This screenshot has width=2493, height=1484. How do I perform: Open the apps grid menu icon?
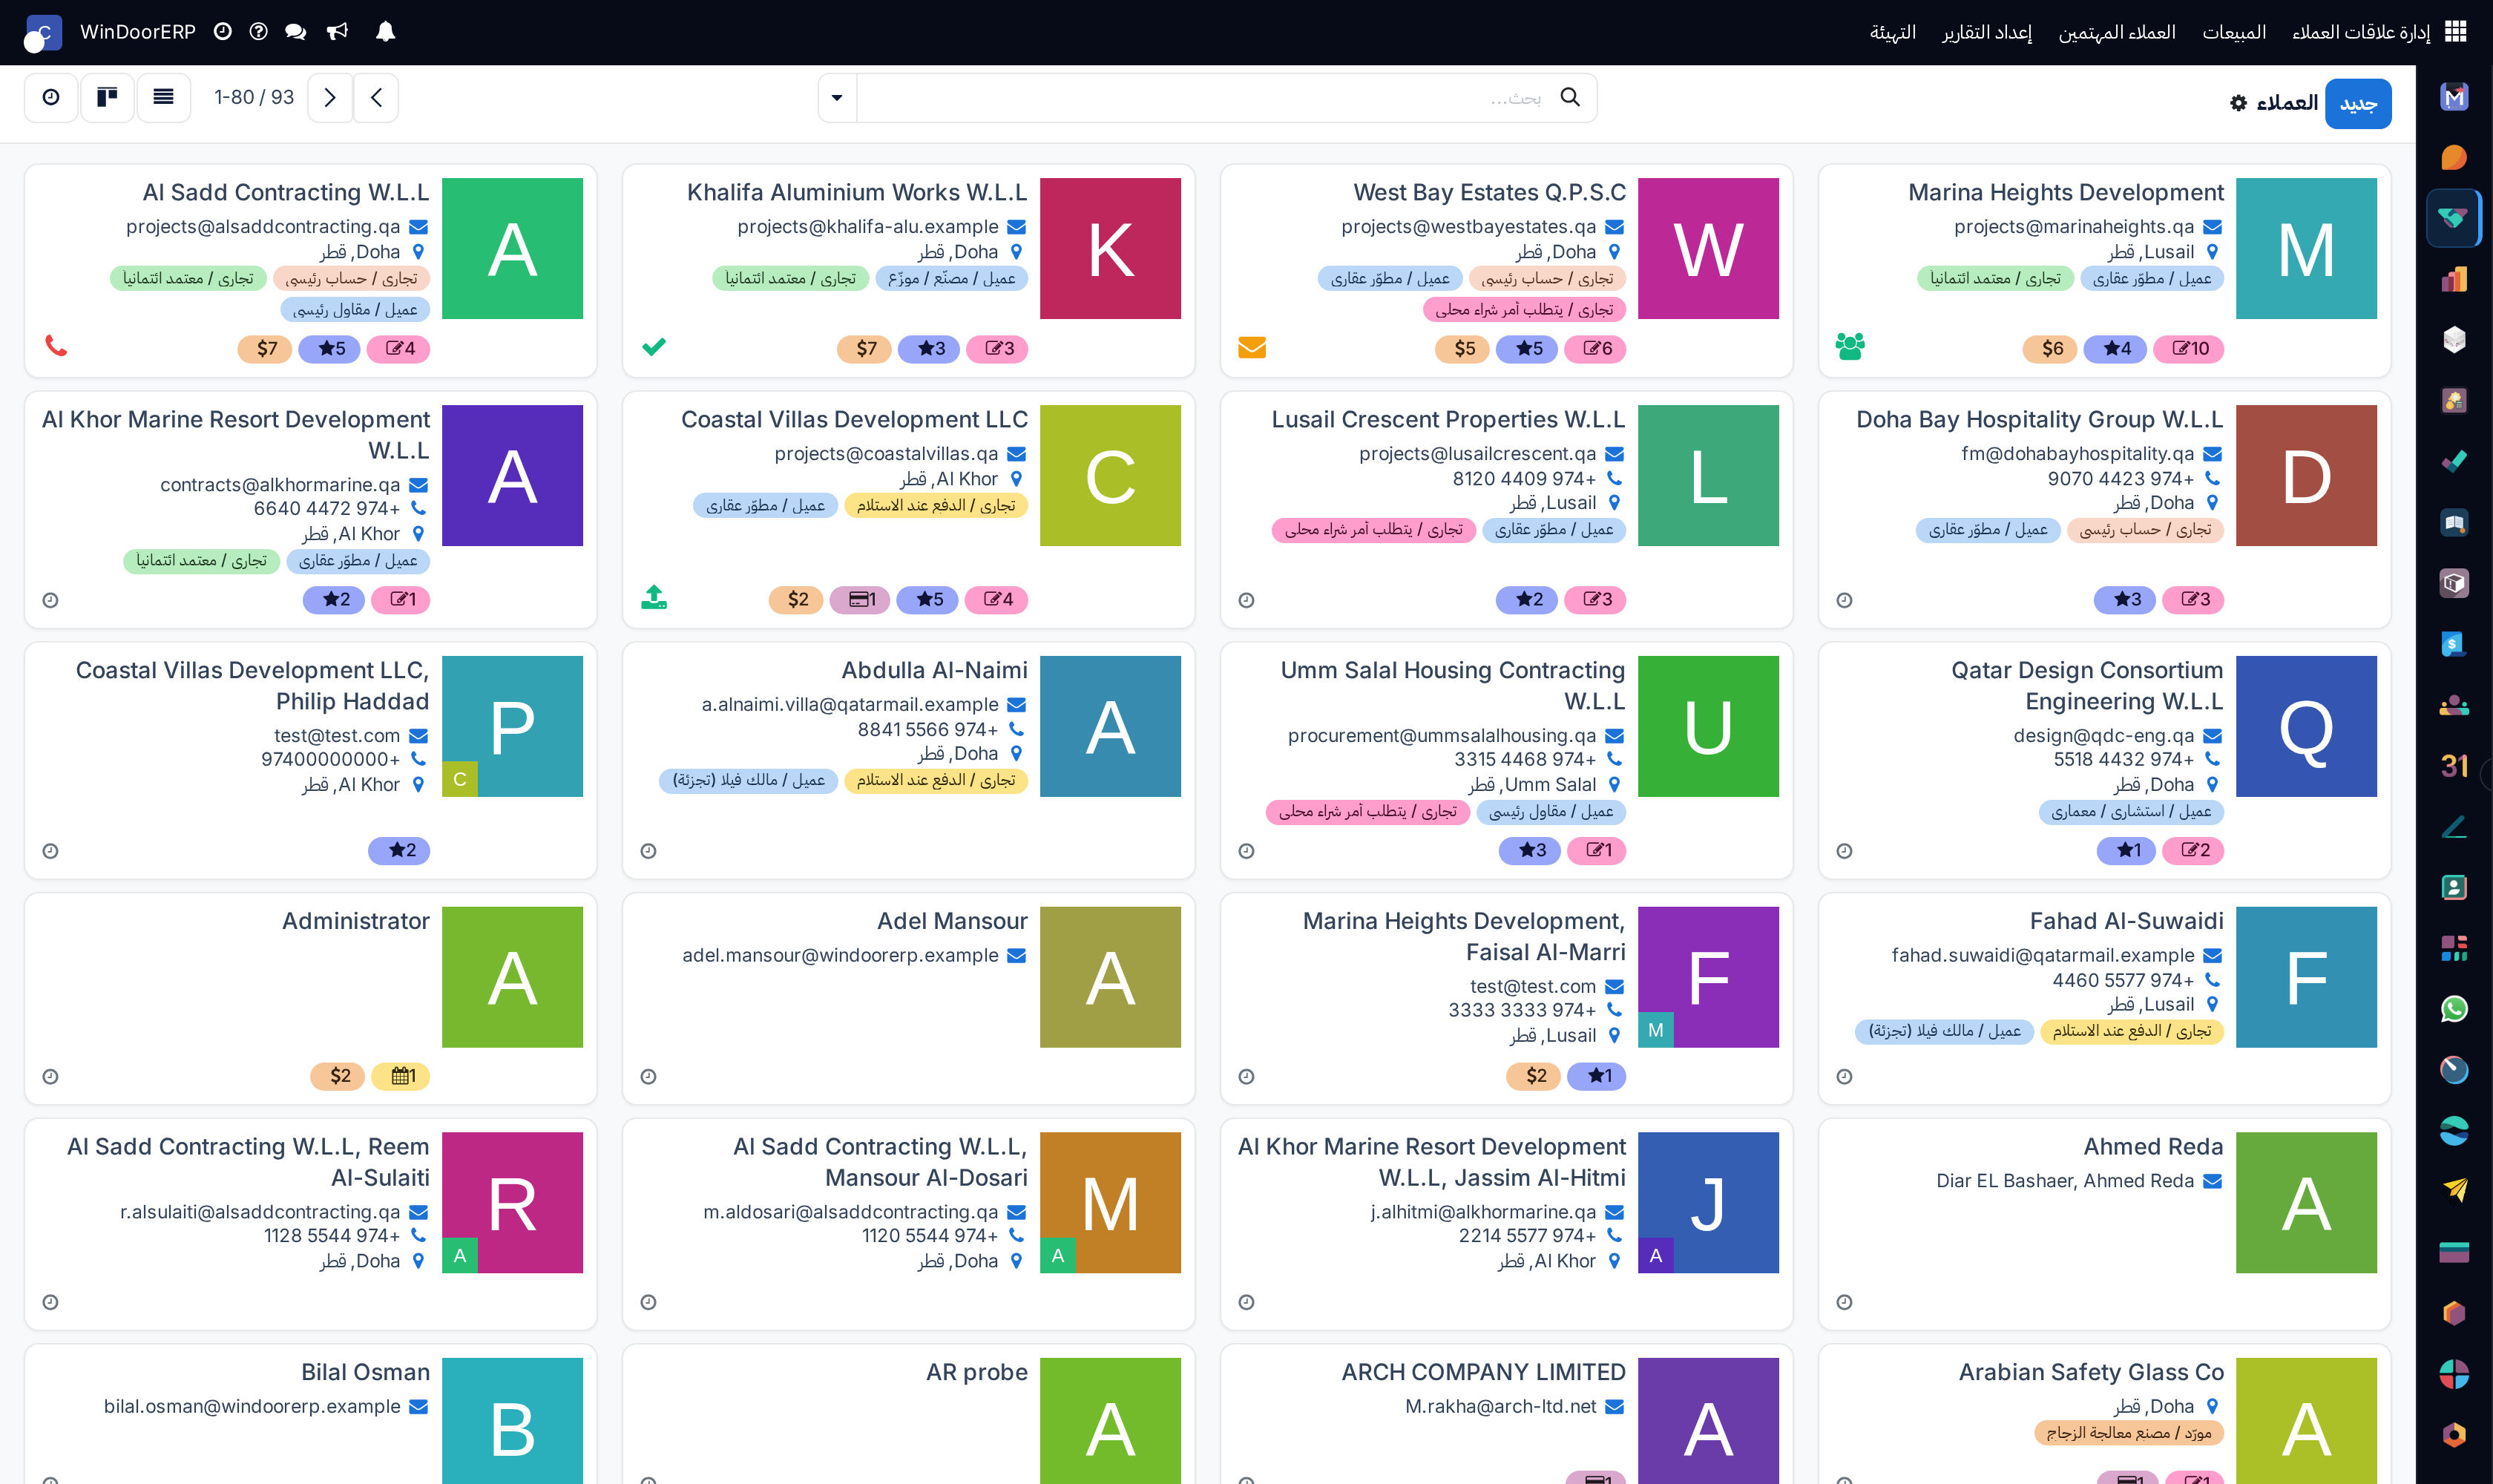point(2456,32)
